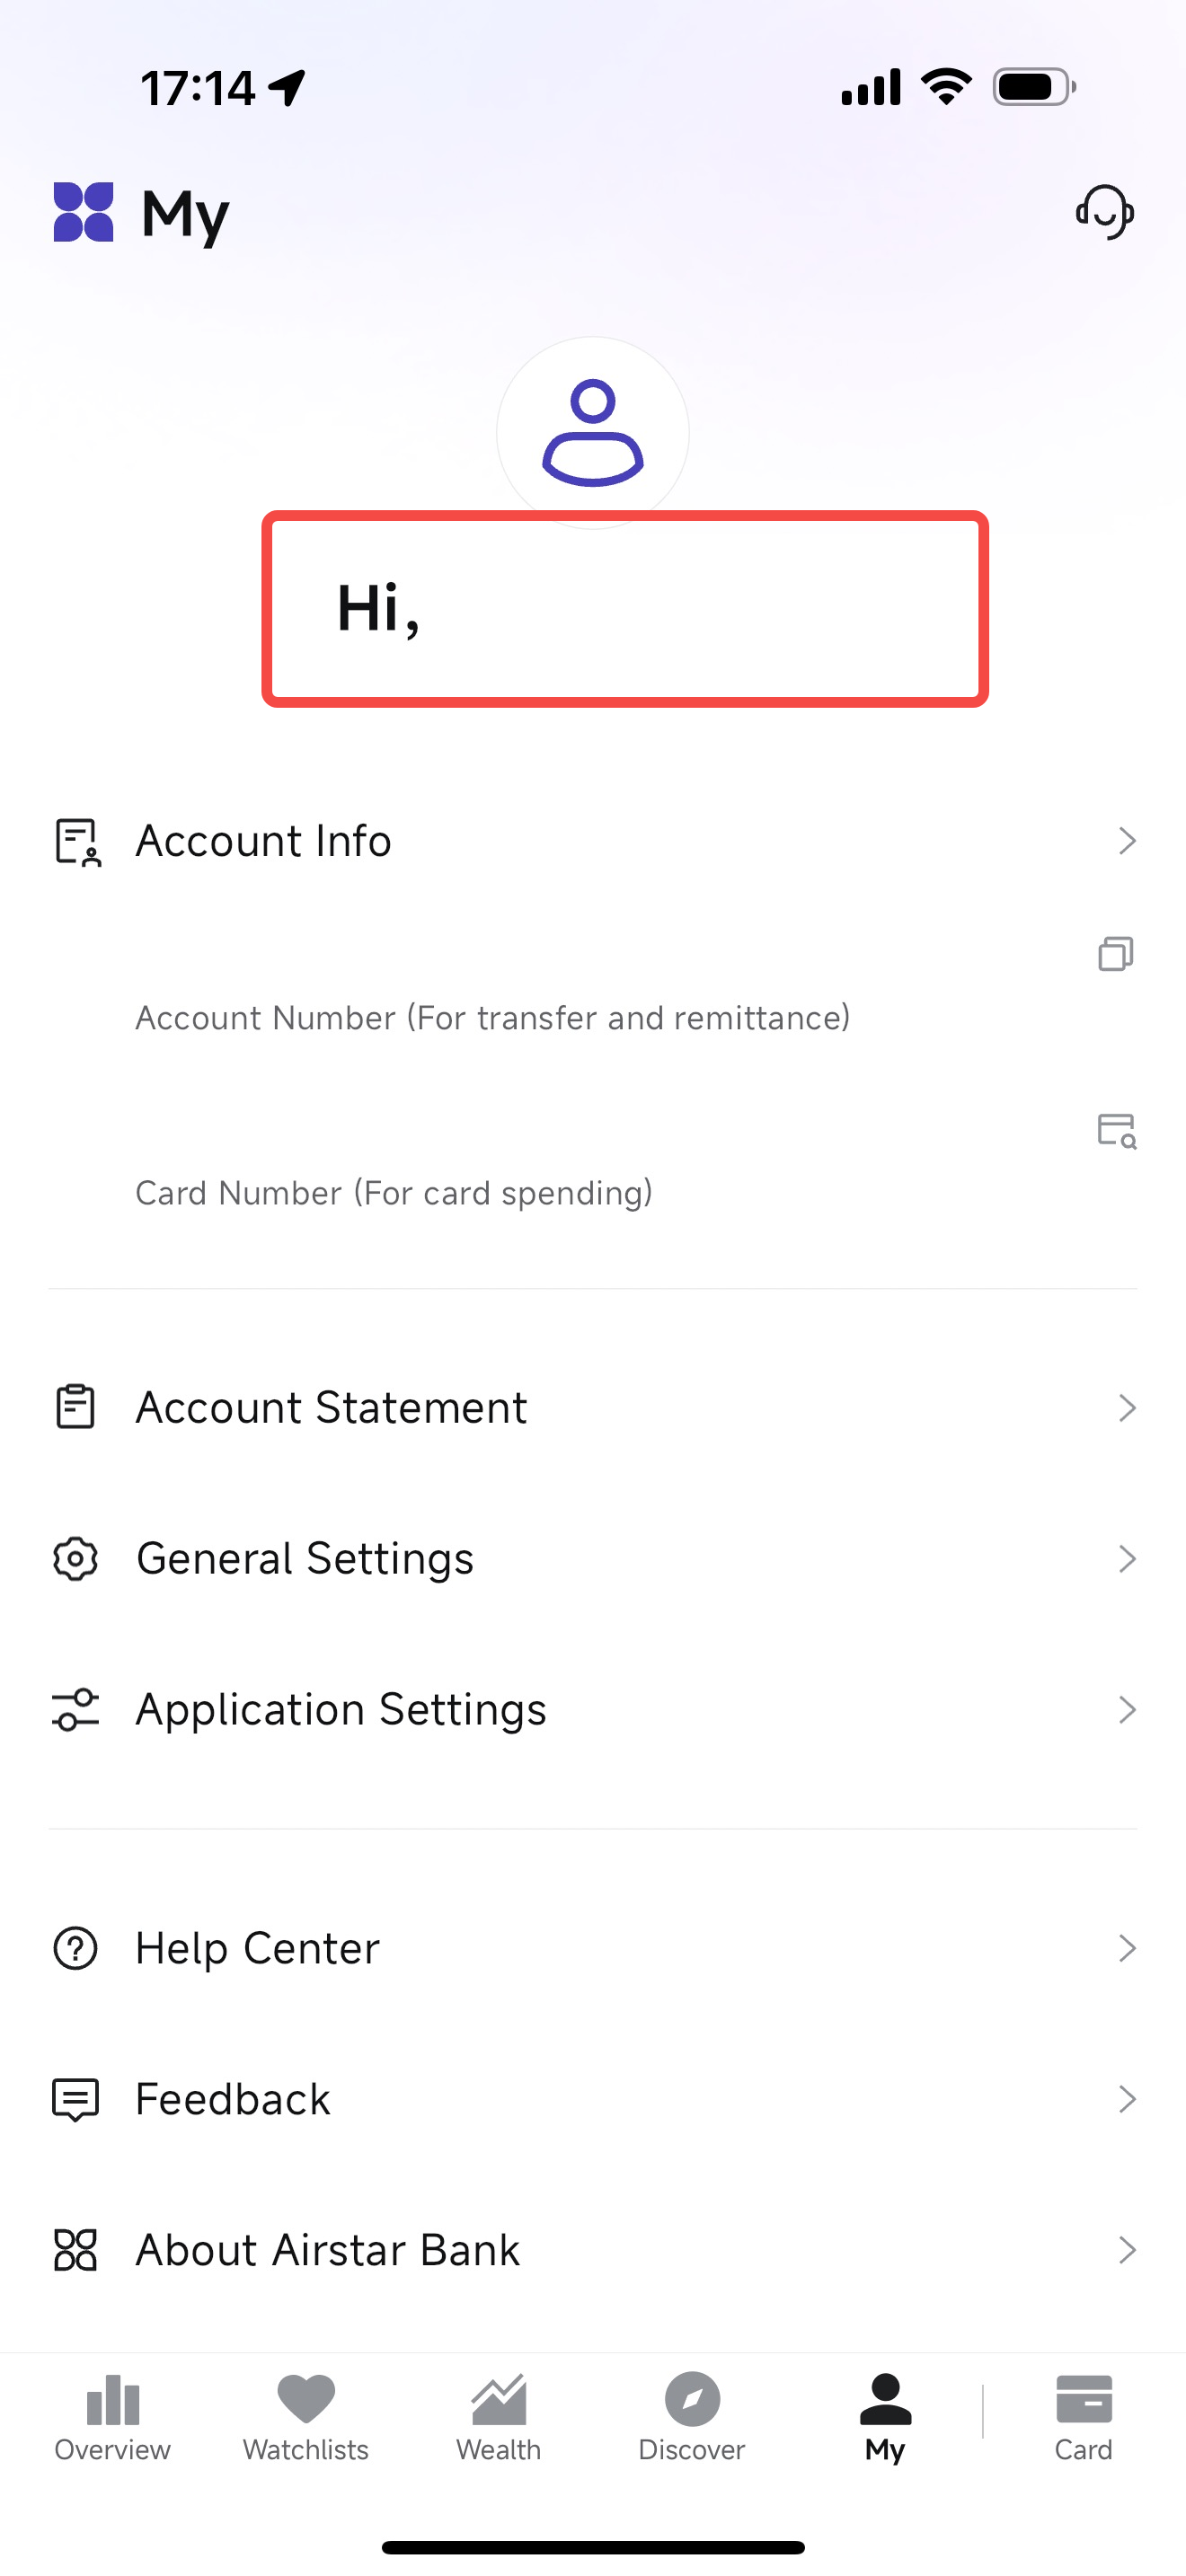Expand Application Settings with its chevron

tap(1127, 1710)
